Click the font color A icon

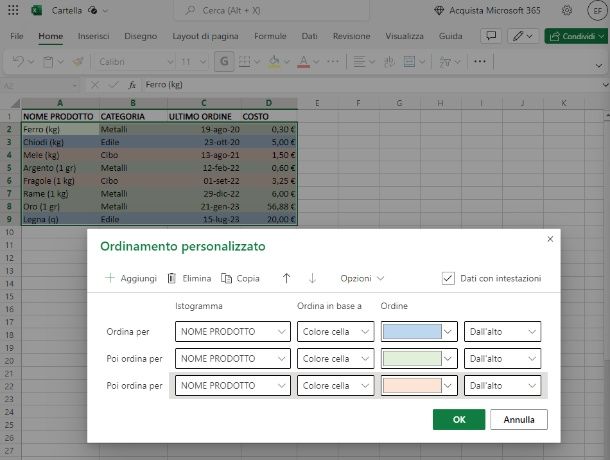click(x=304, y=61)
